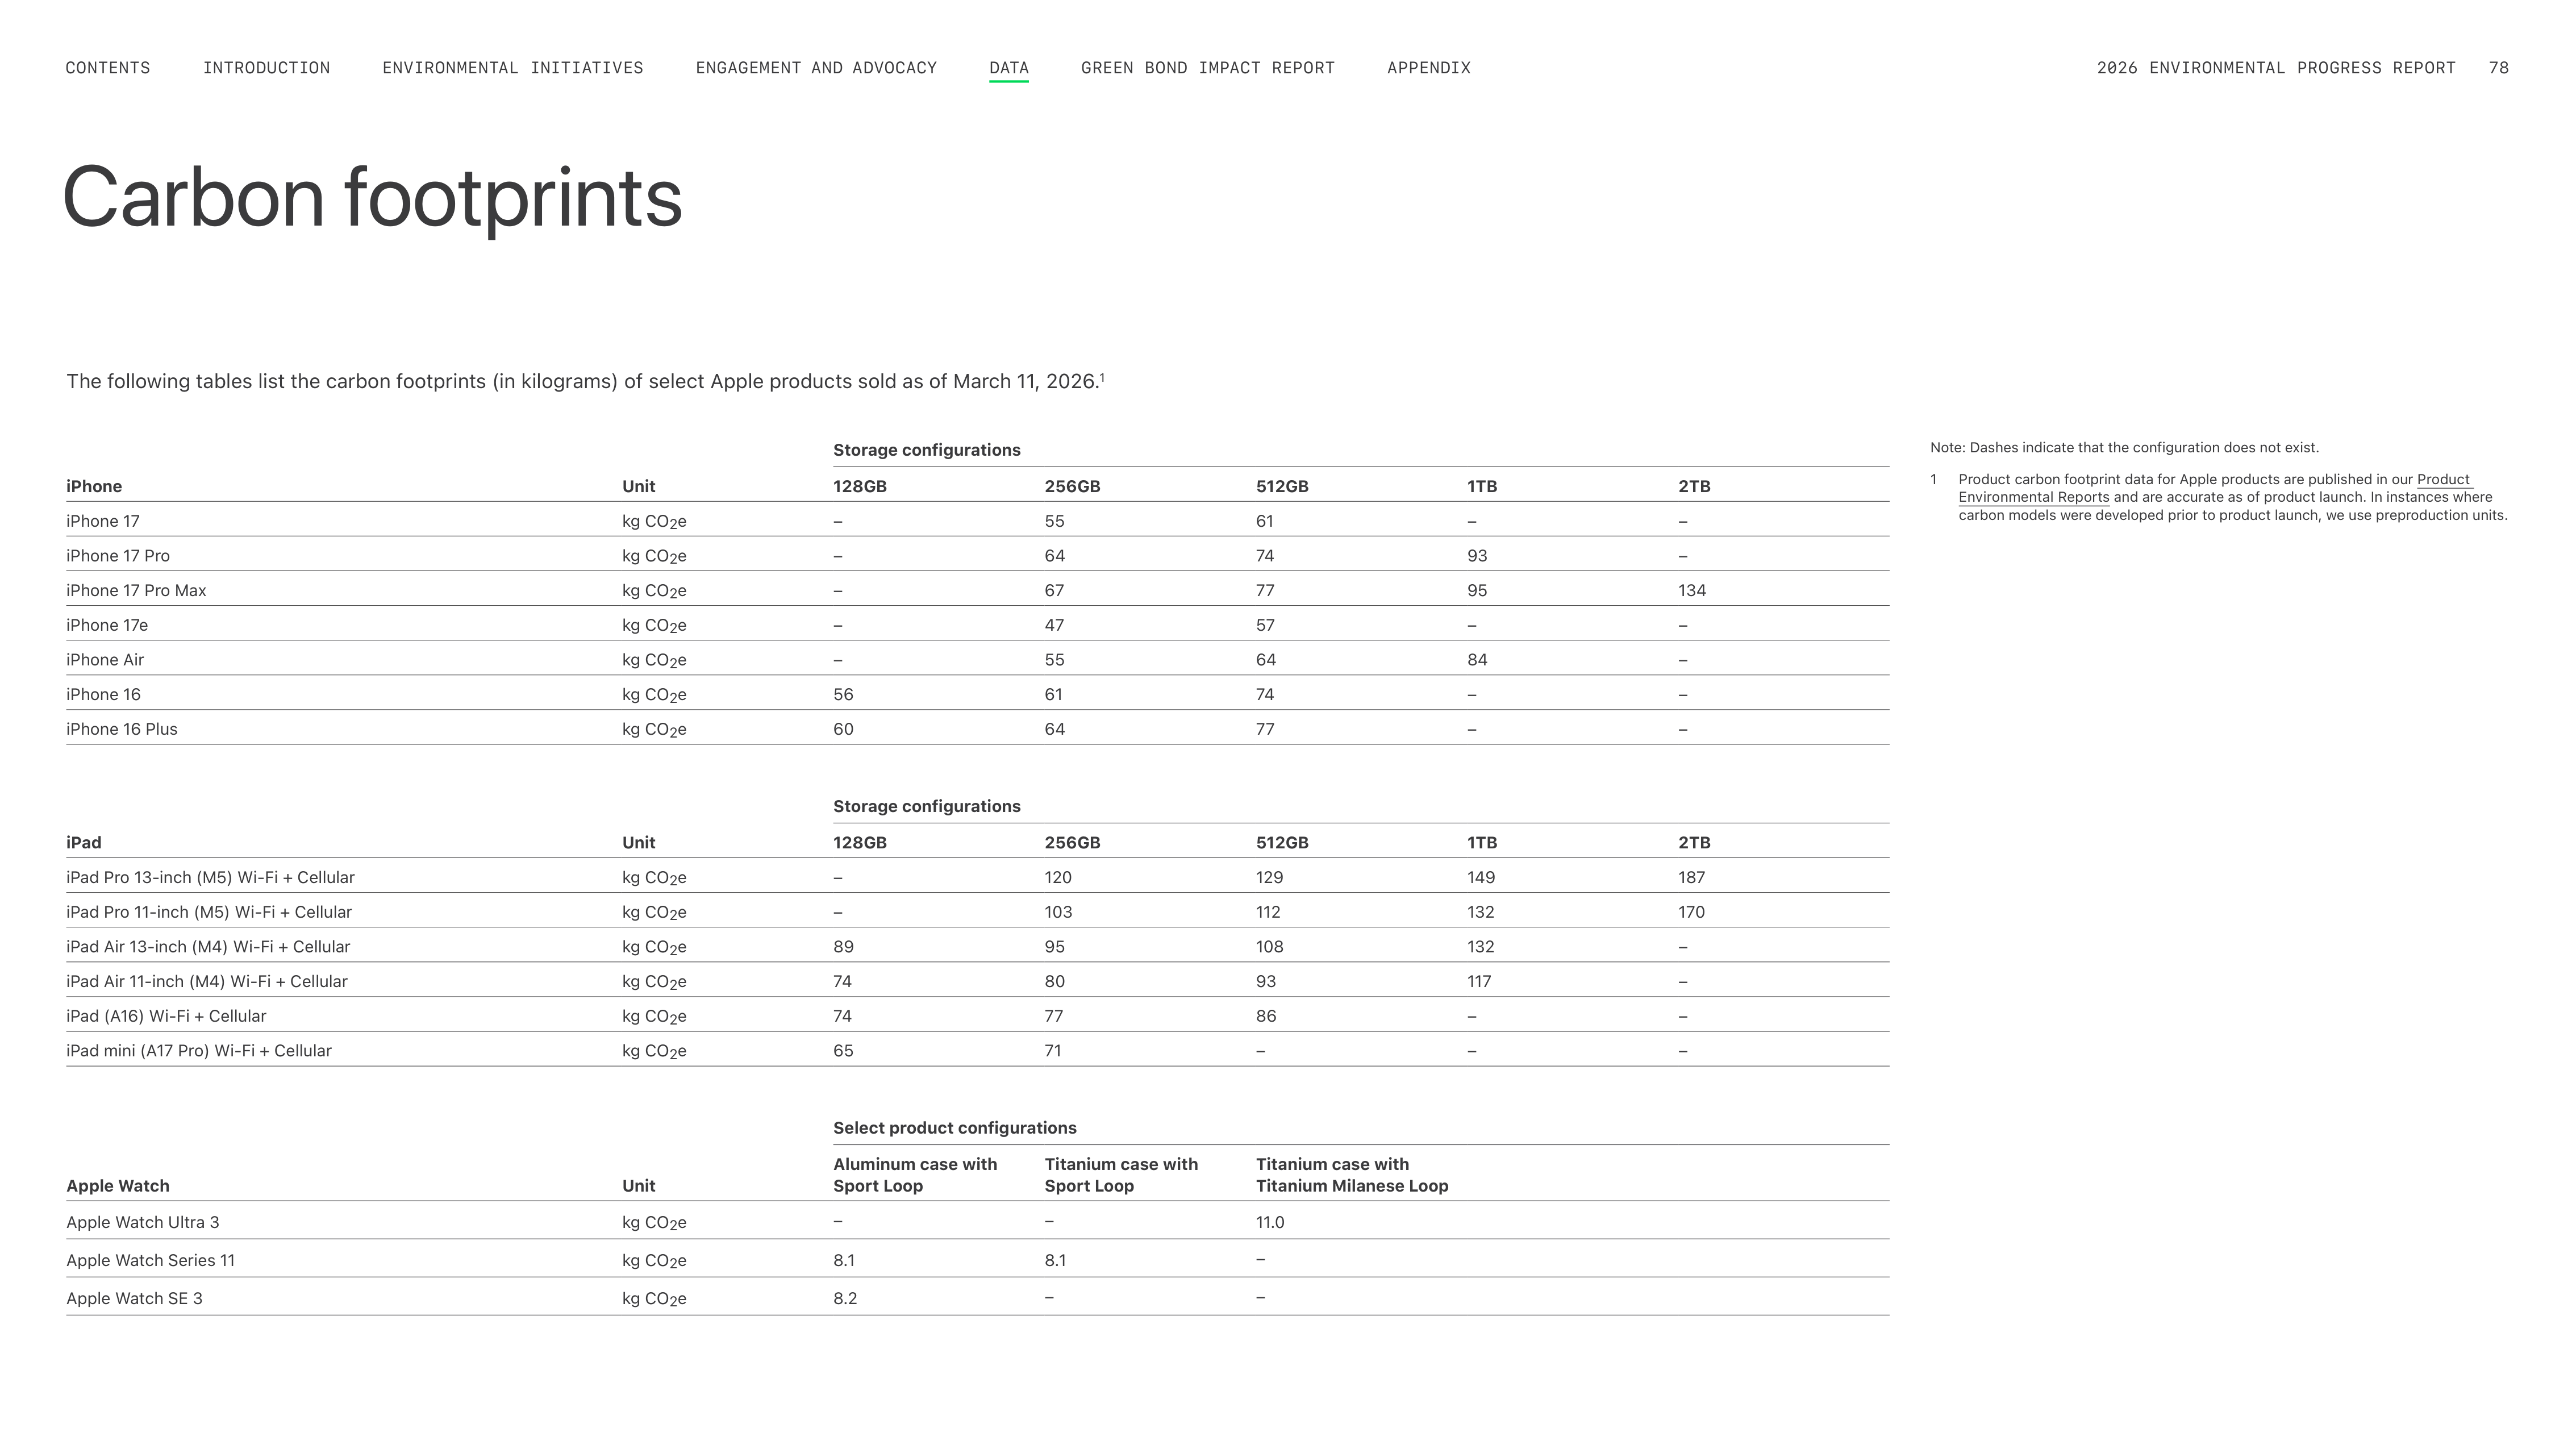
Task: Click value 86 in iPad (A16) row
Action: click(1266, 1016)
